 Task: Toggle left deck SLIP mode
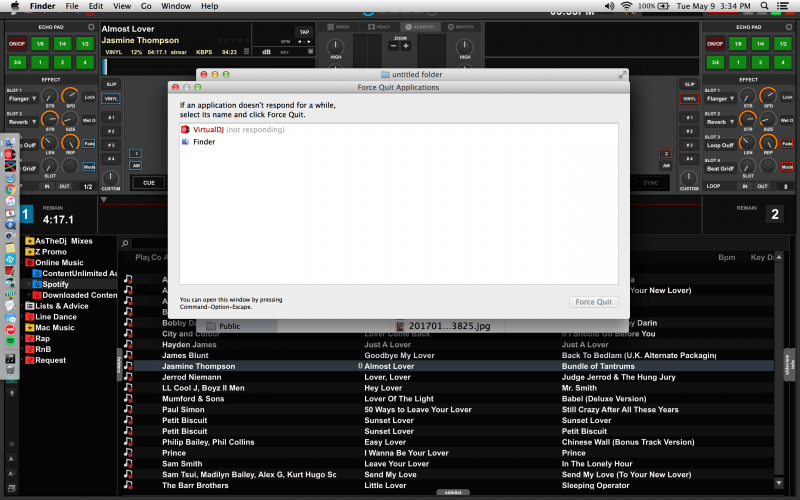pyautogui.click(x=111, y=84)
